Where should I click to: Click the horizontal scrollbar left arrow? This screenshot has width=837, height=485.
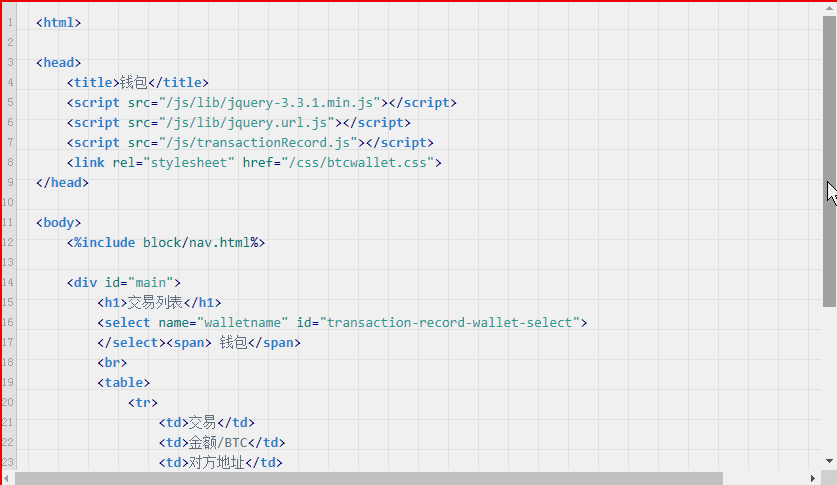click(6, 479)
